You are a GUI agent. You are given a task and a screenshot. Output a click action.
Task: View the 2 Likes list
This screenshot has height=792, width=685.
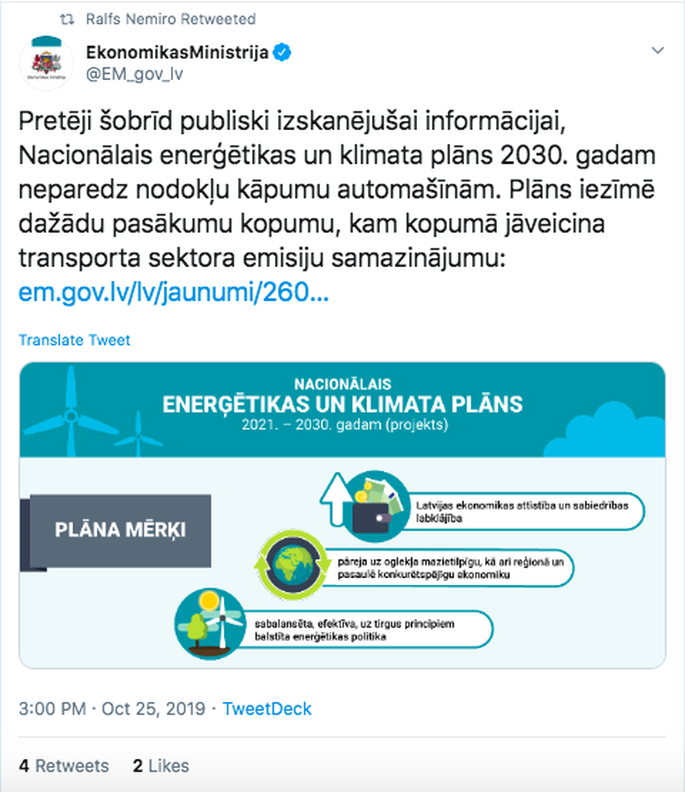tap(161, 766)
